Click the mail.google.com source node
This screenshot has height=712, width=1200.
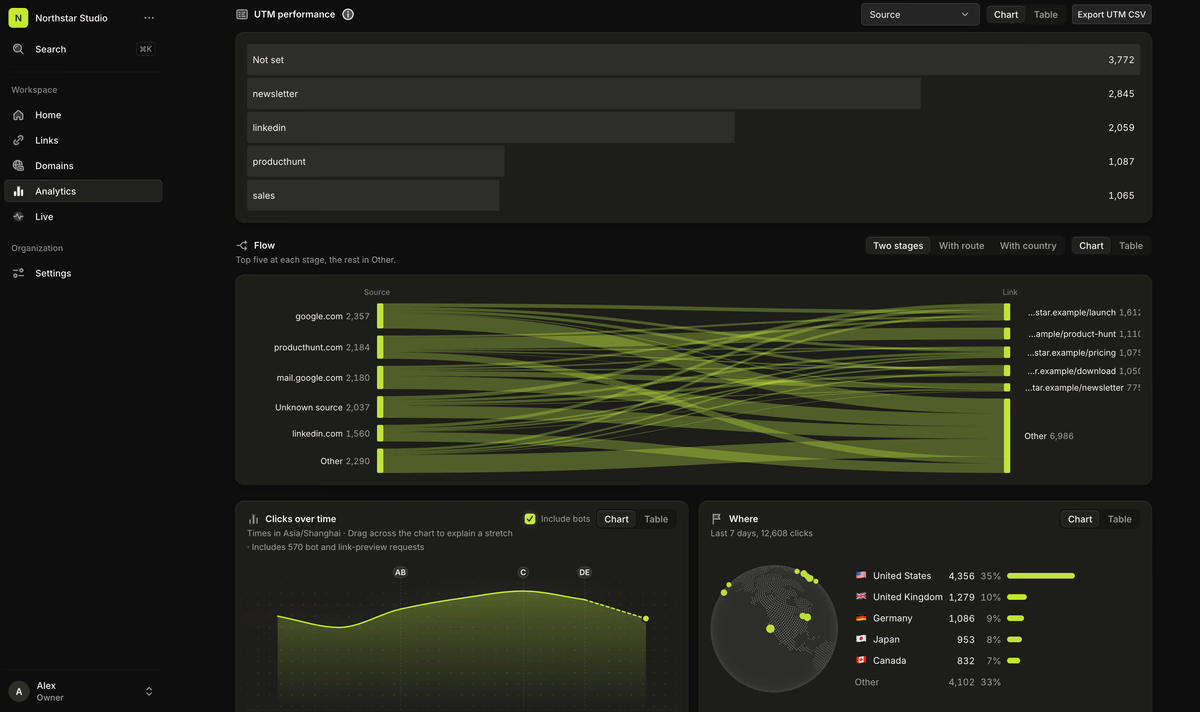[380, 378]
